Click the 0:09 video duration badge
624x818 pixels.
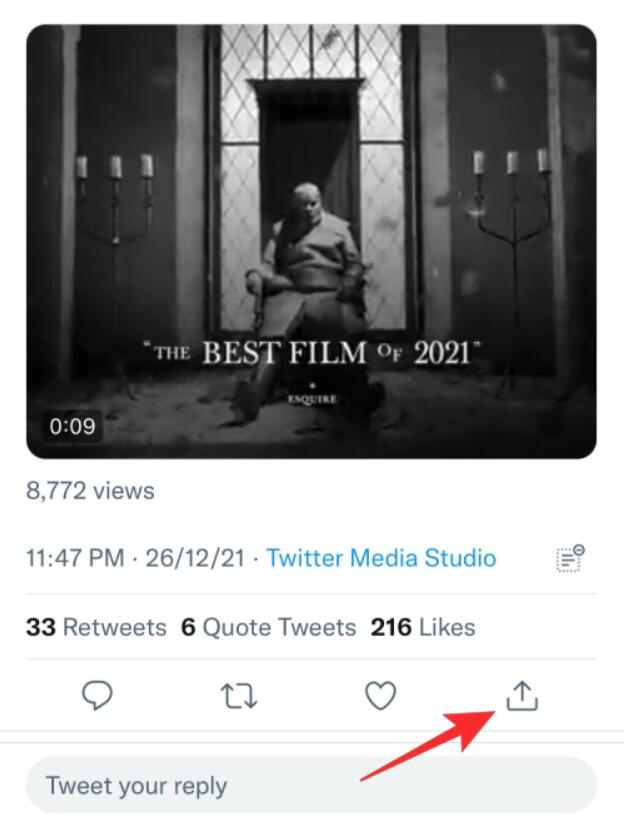tap(73, 427)
